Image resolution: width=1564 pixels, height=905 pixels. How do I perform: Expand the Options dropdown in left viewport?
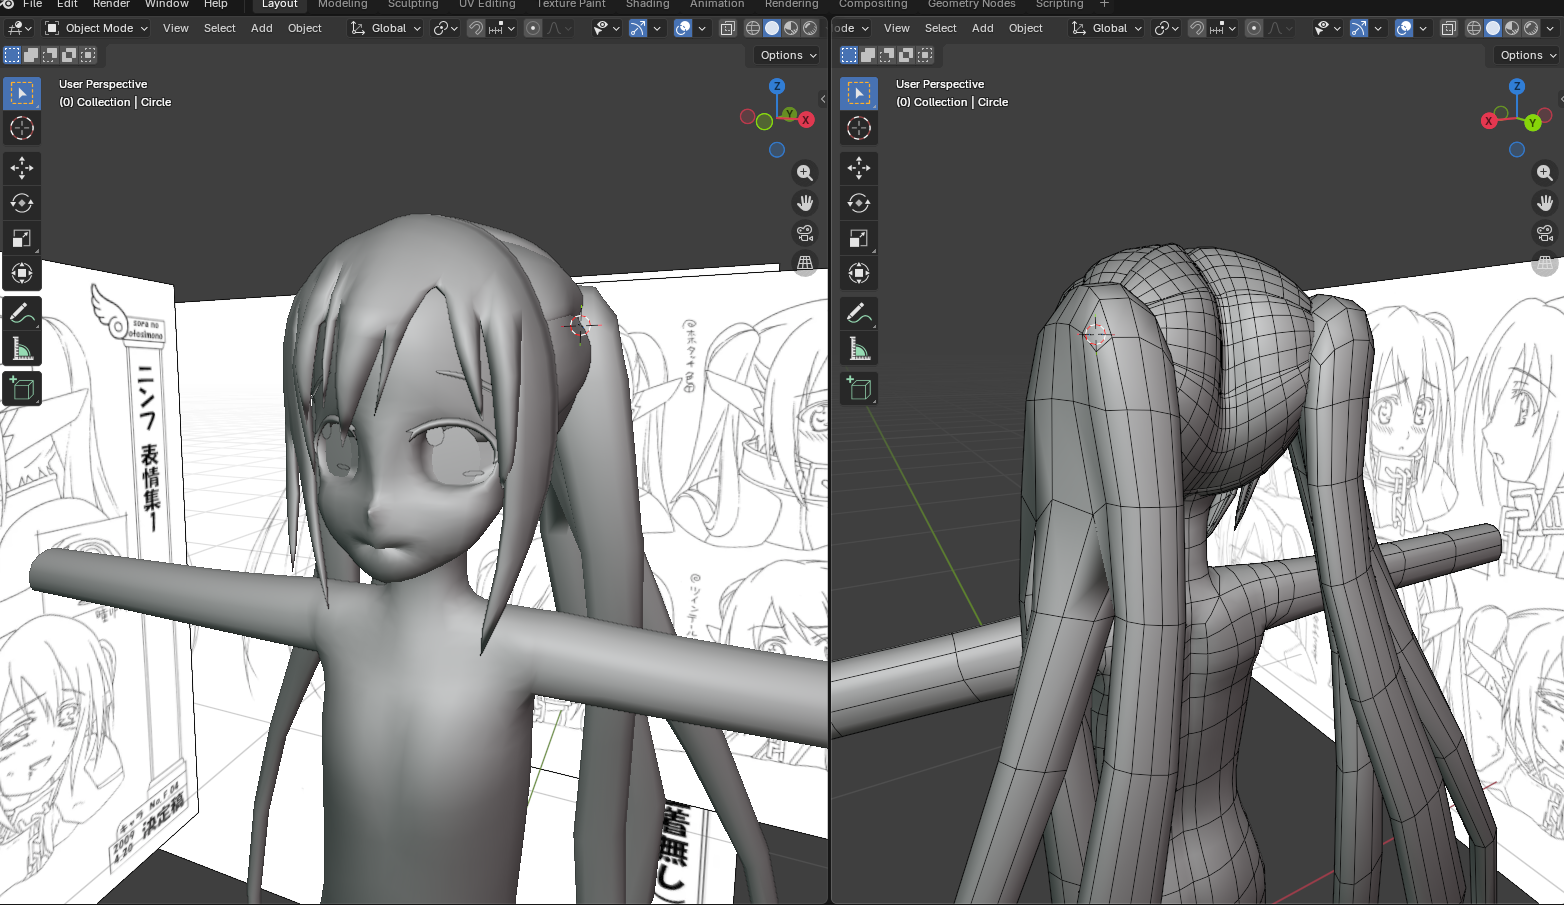pyautogui.click(x=787, y=55)
